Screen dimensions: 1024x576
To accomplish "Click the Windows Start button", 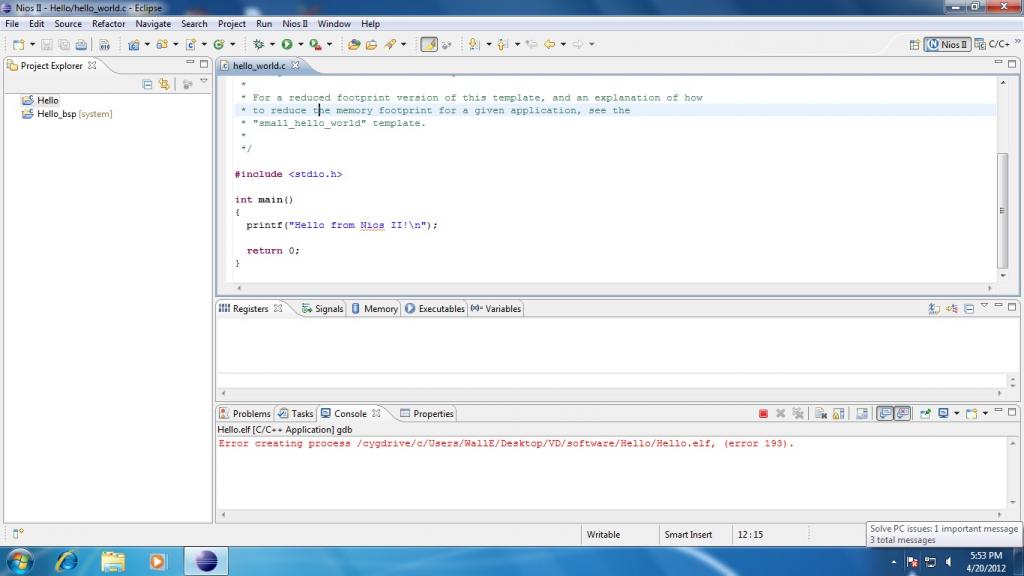I will tap(20, 561).
